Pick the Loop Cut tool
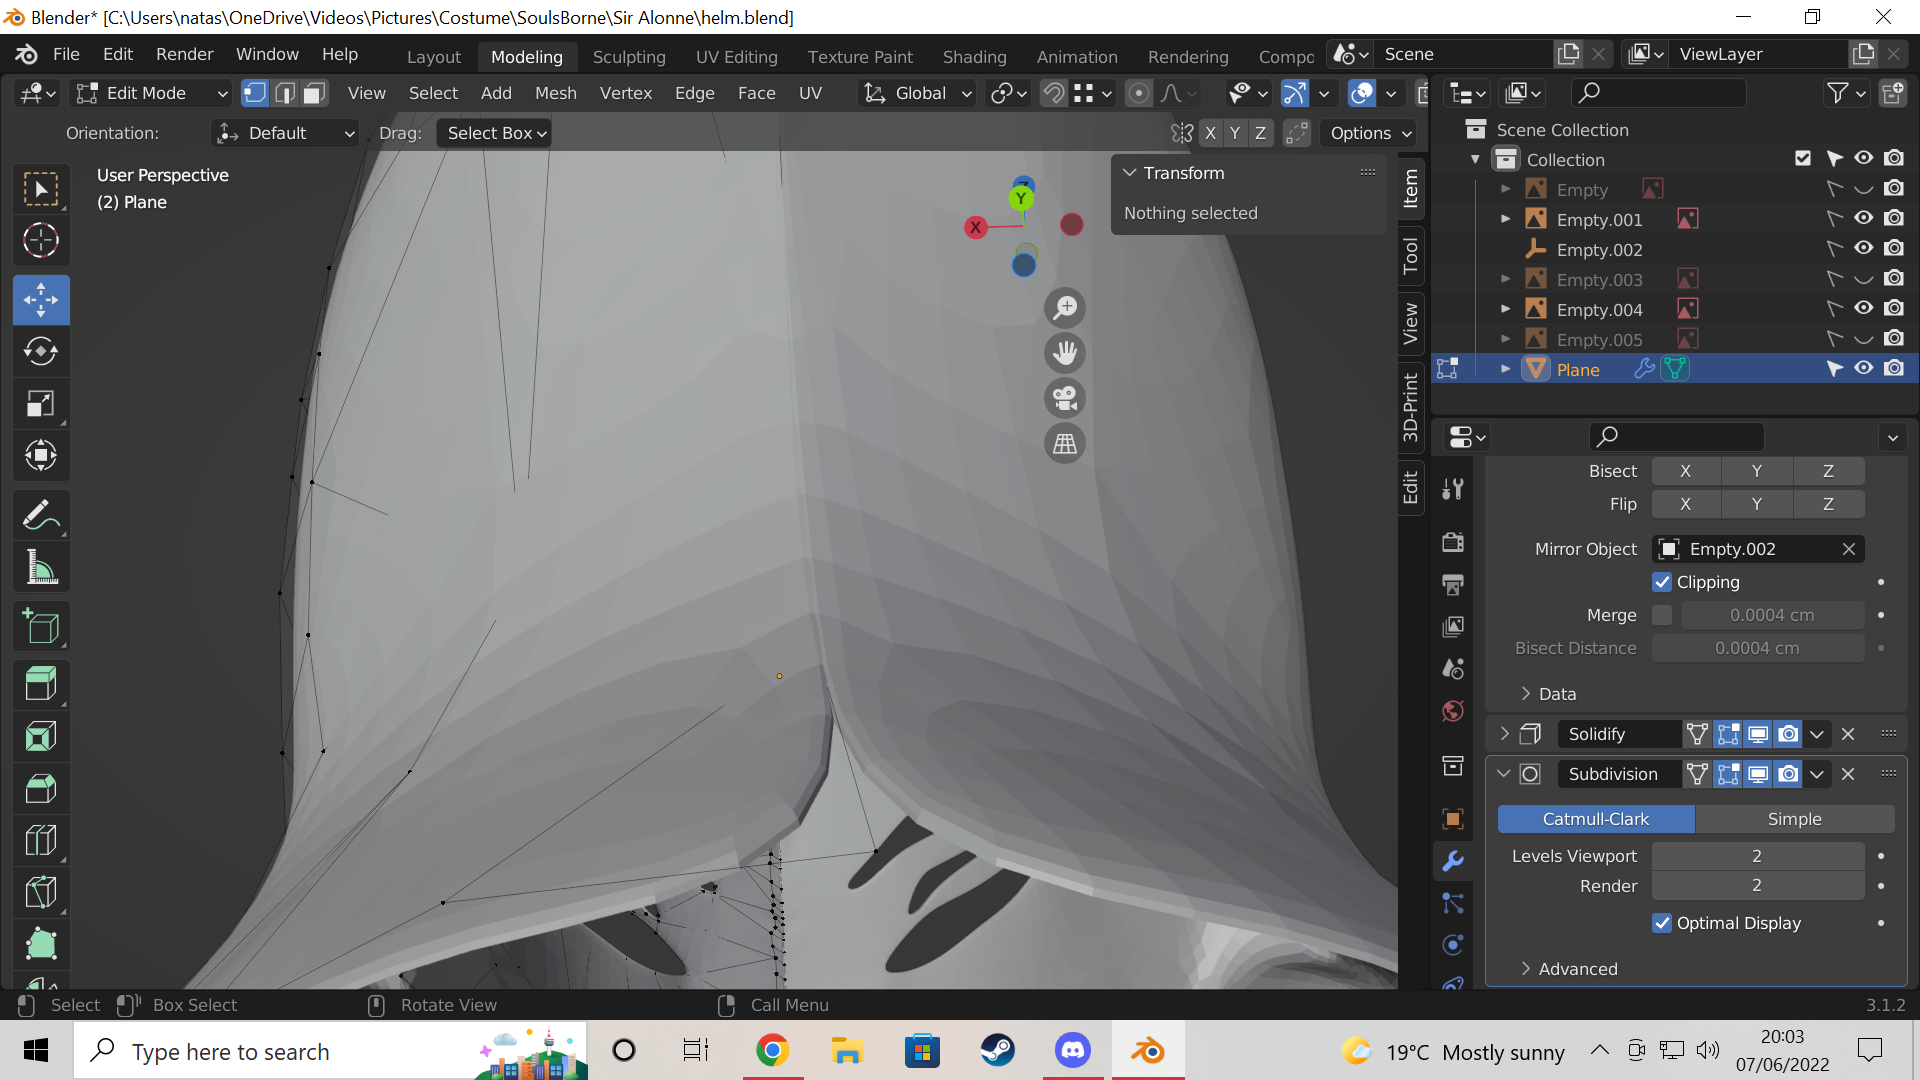1920x1080 pixels. [40, 840]
